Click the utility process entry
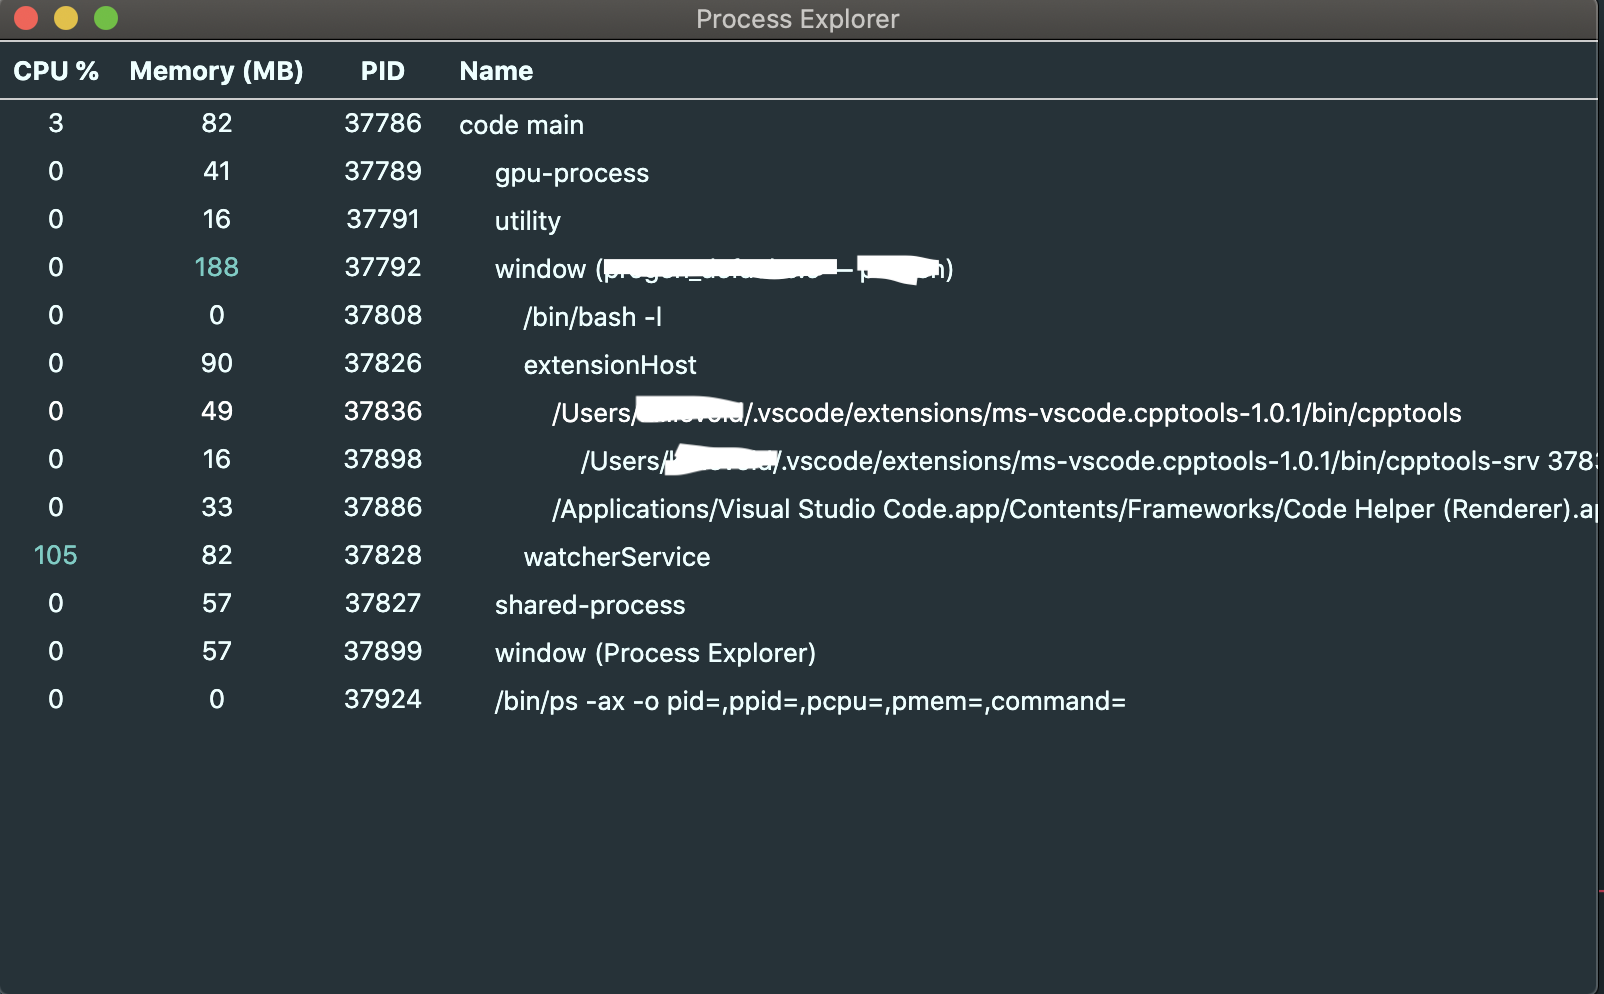The width and height of the screenshot is (1604, 994). (527, 220)
